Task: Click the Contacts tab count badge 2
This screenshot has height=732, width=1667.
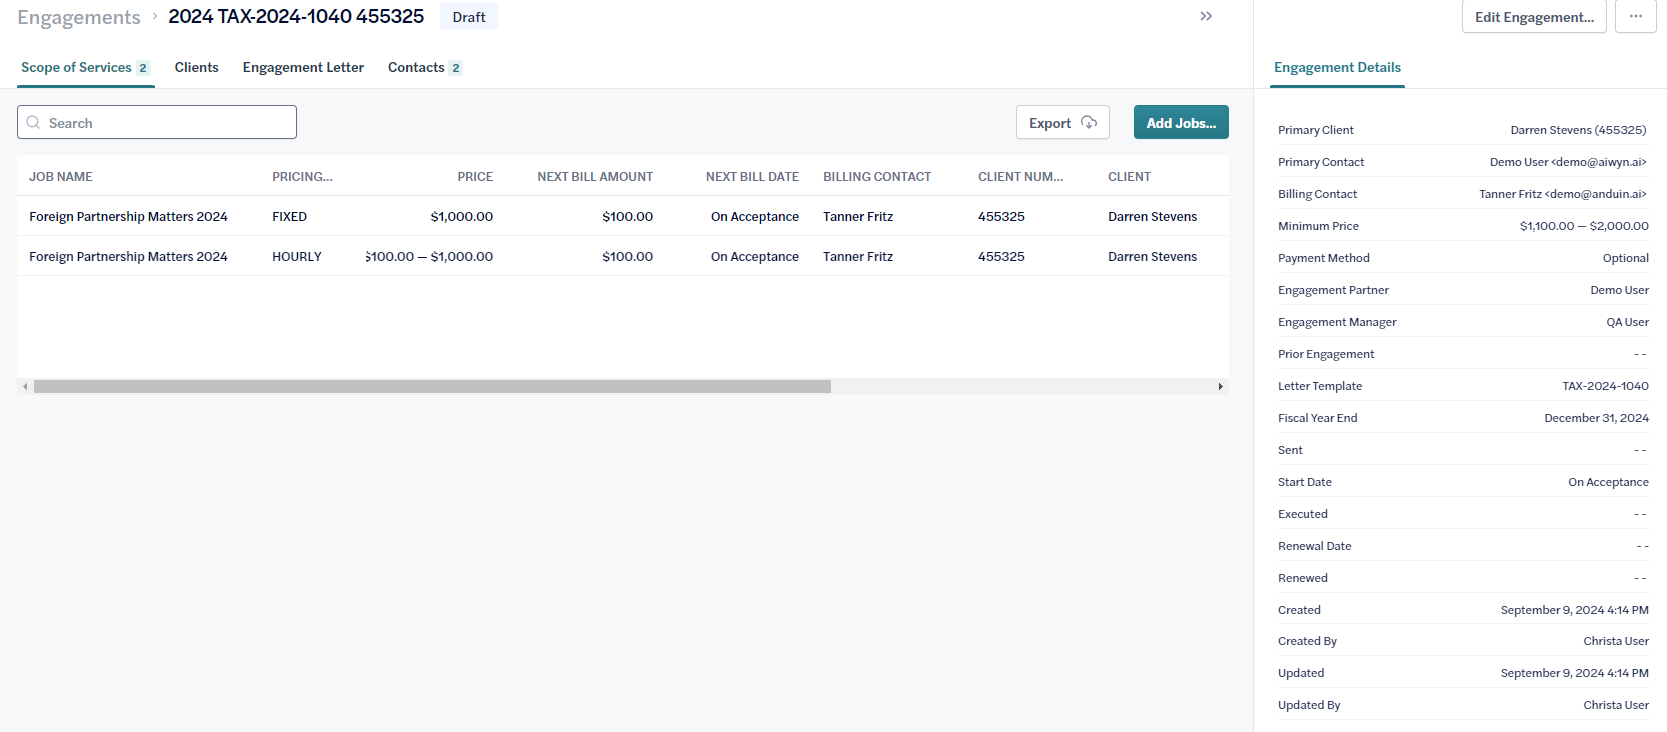Action: click(x=456, y=68)
